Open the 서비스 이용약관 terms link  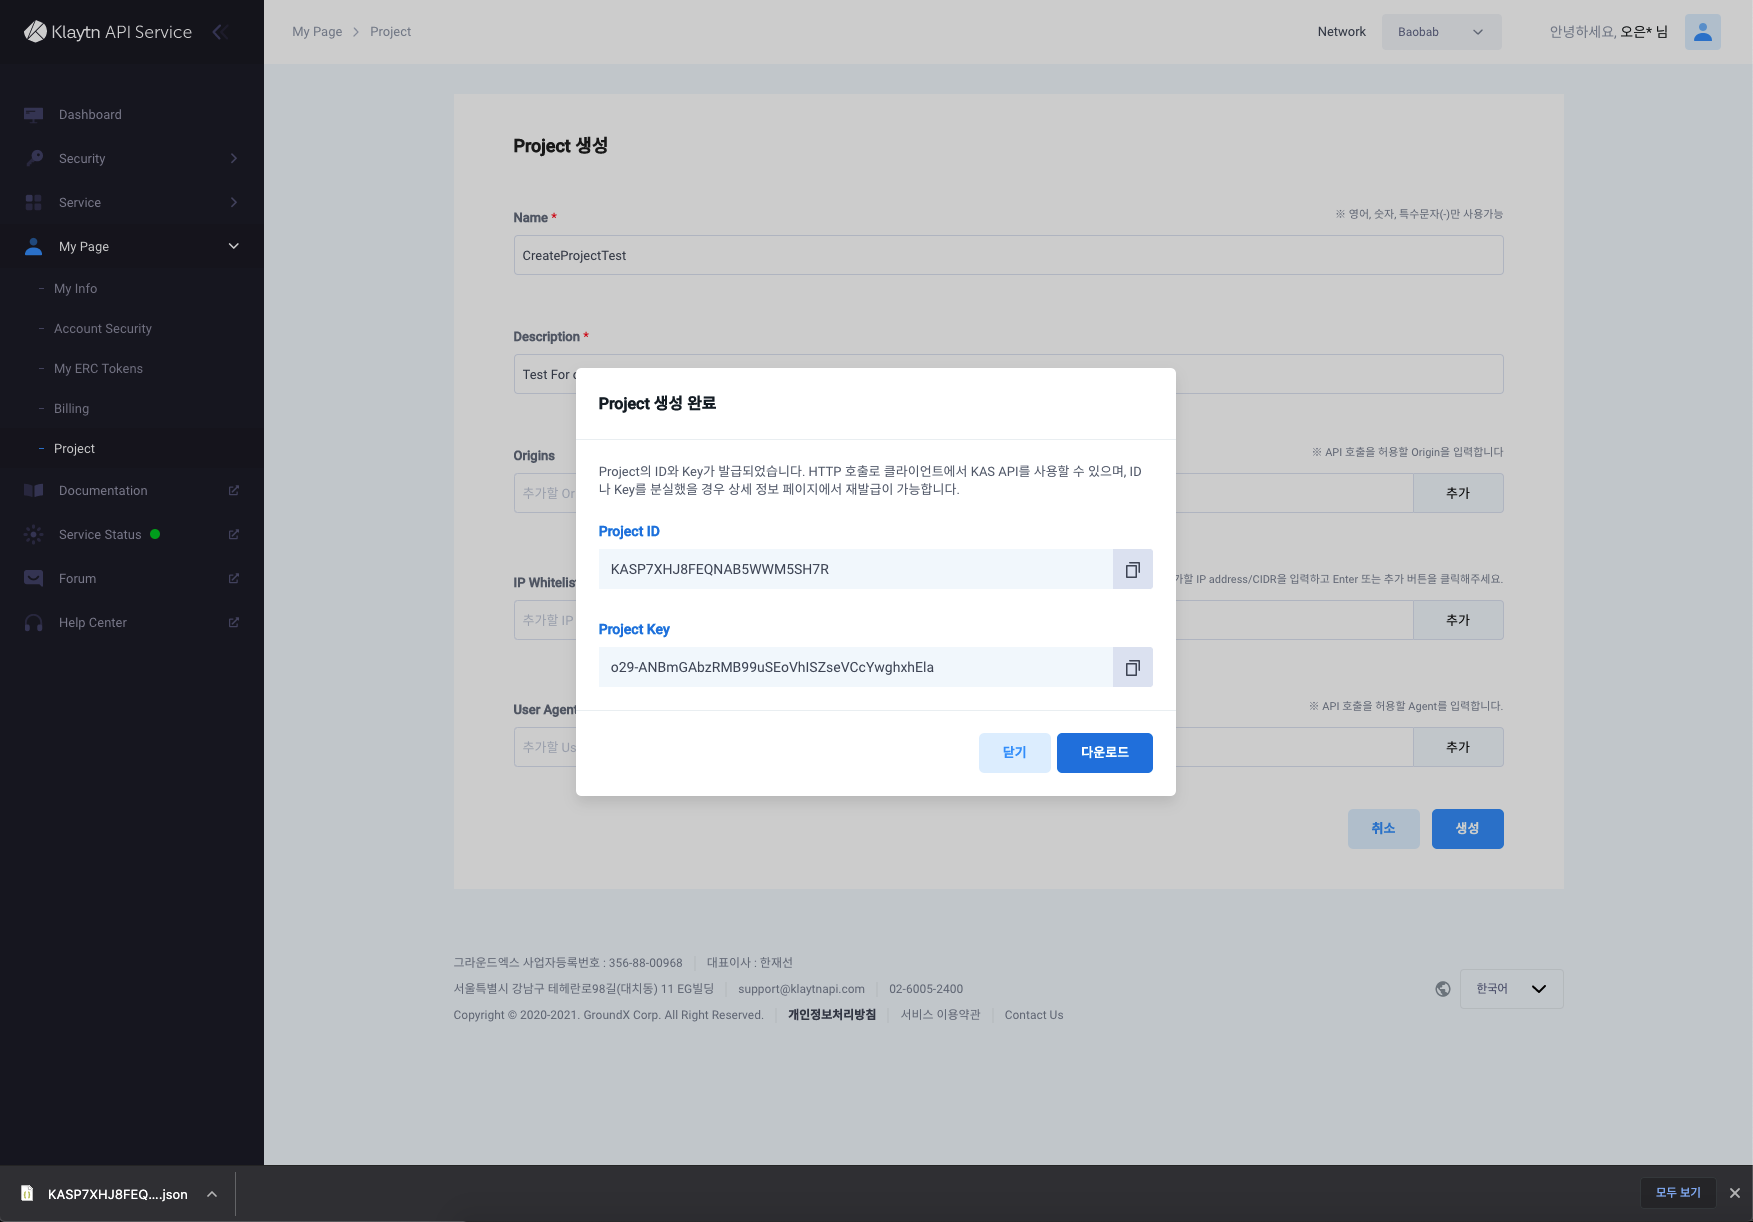(940, 1015)
